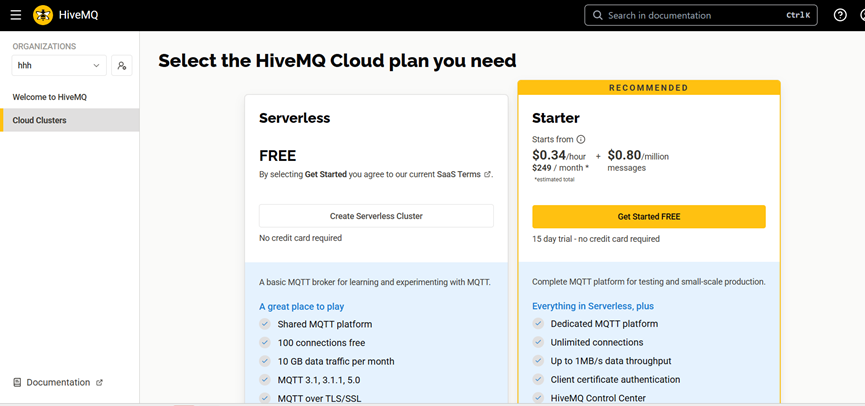Click the checkmark beside Dedicated MQTT platform

[539, 324]
